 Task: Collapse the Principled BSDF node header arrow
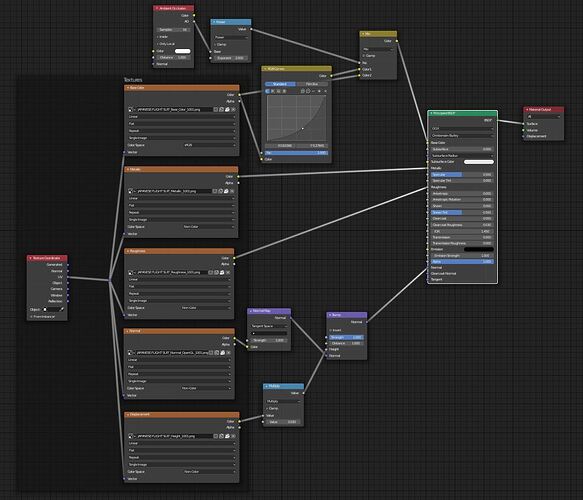tap(431, 113)
